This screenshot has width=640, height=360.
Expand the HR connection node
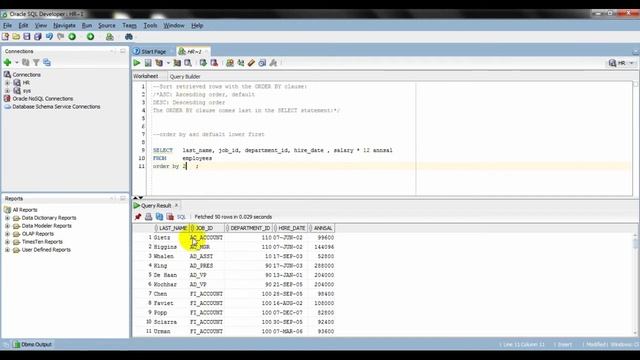click(7, 82)
